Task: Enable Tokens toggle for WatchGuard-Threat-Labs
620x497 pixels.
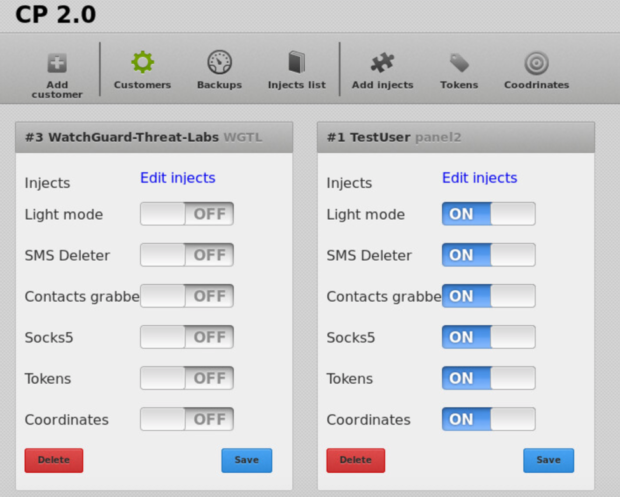Action: tap(187, 378)
